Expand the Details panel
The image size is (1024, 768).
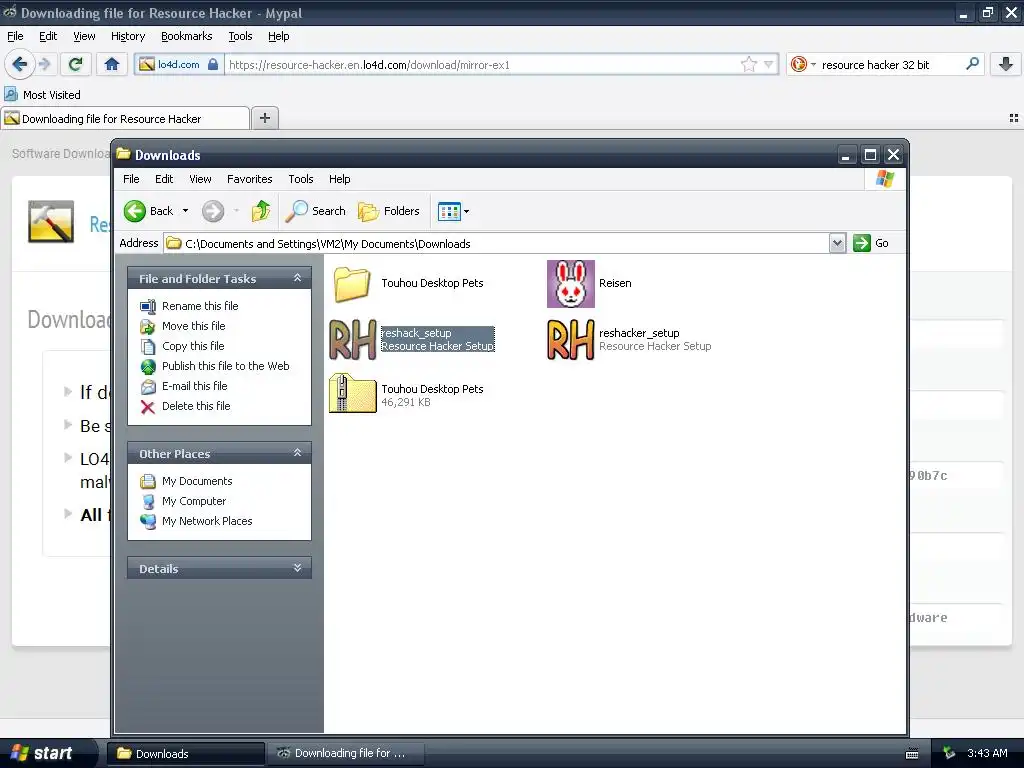pos(297,568)
